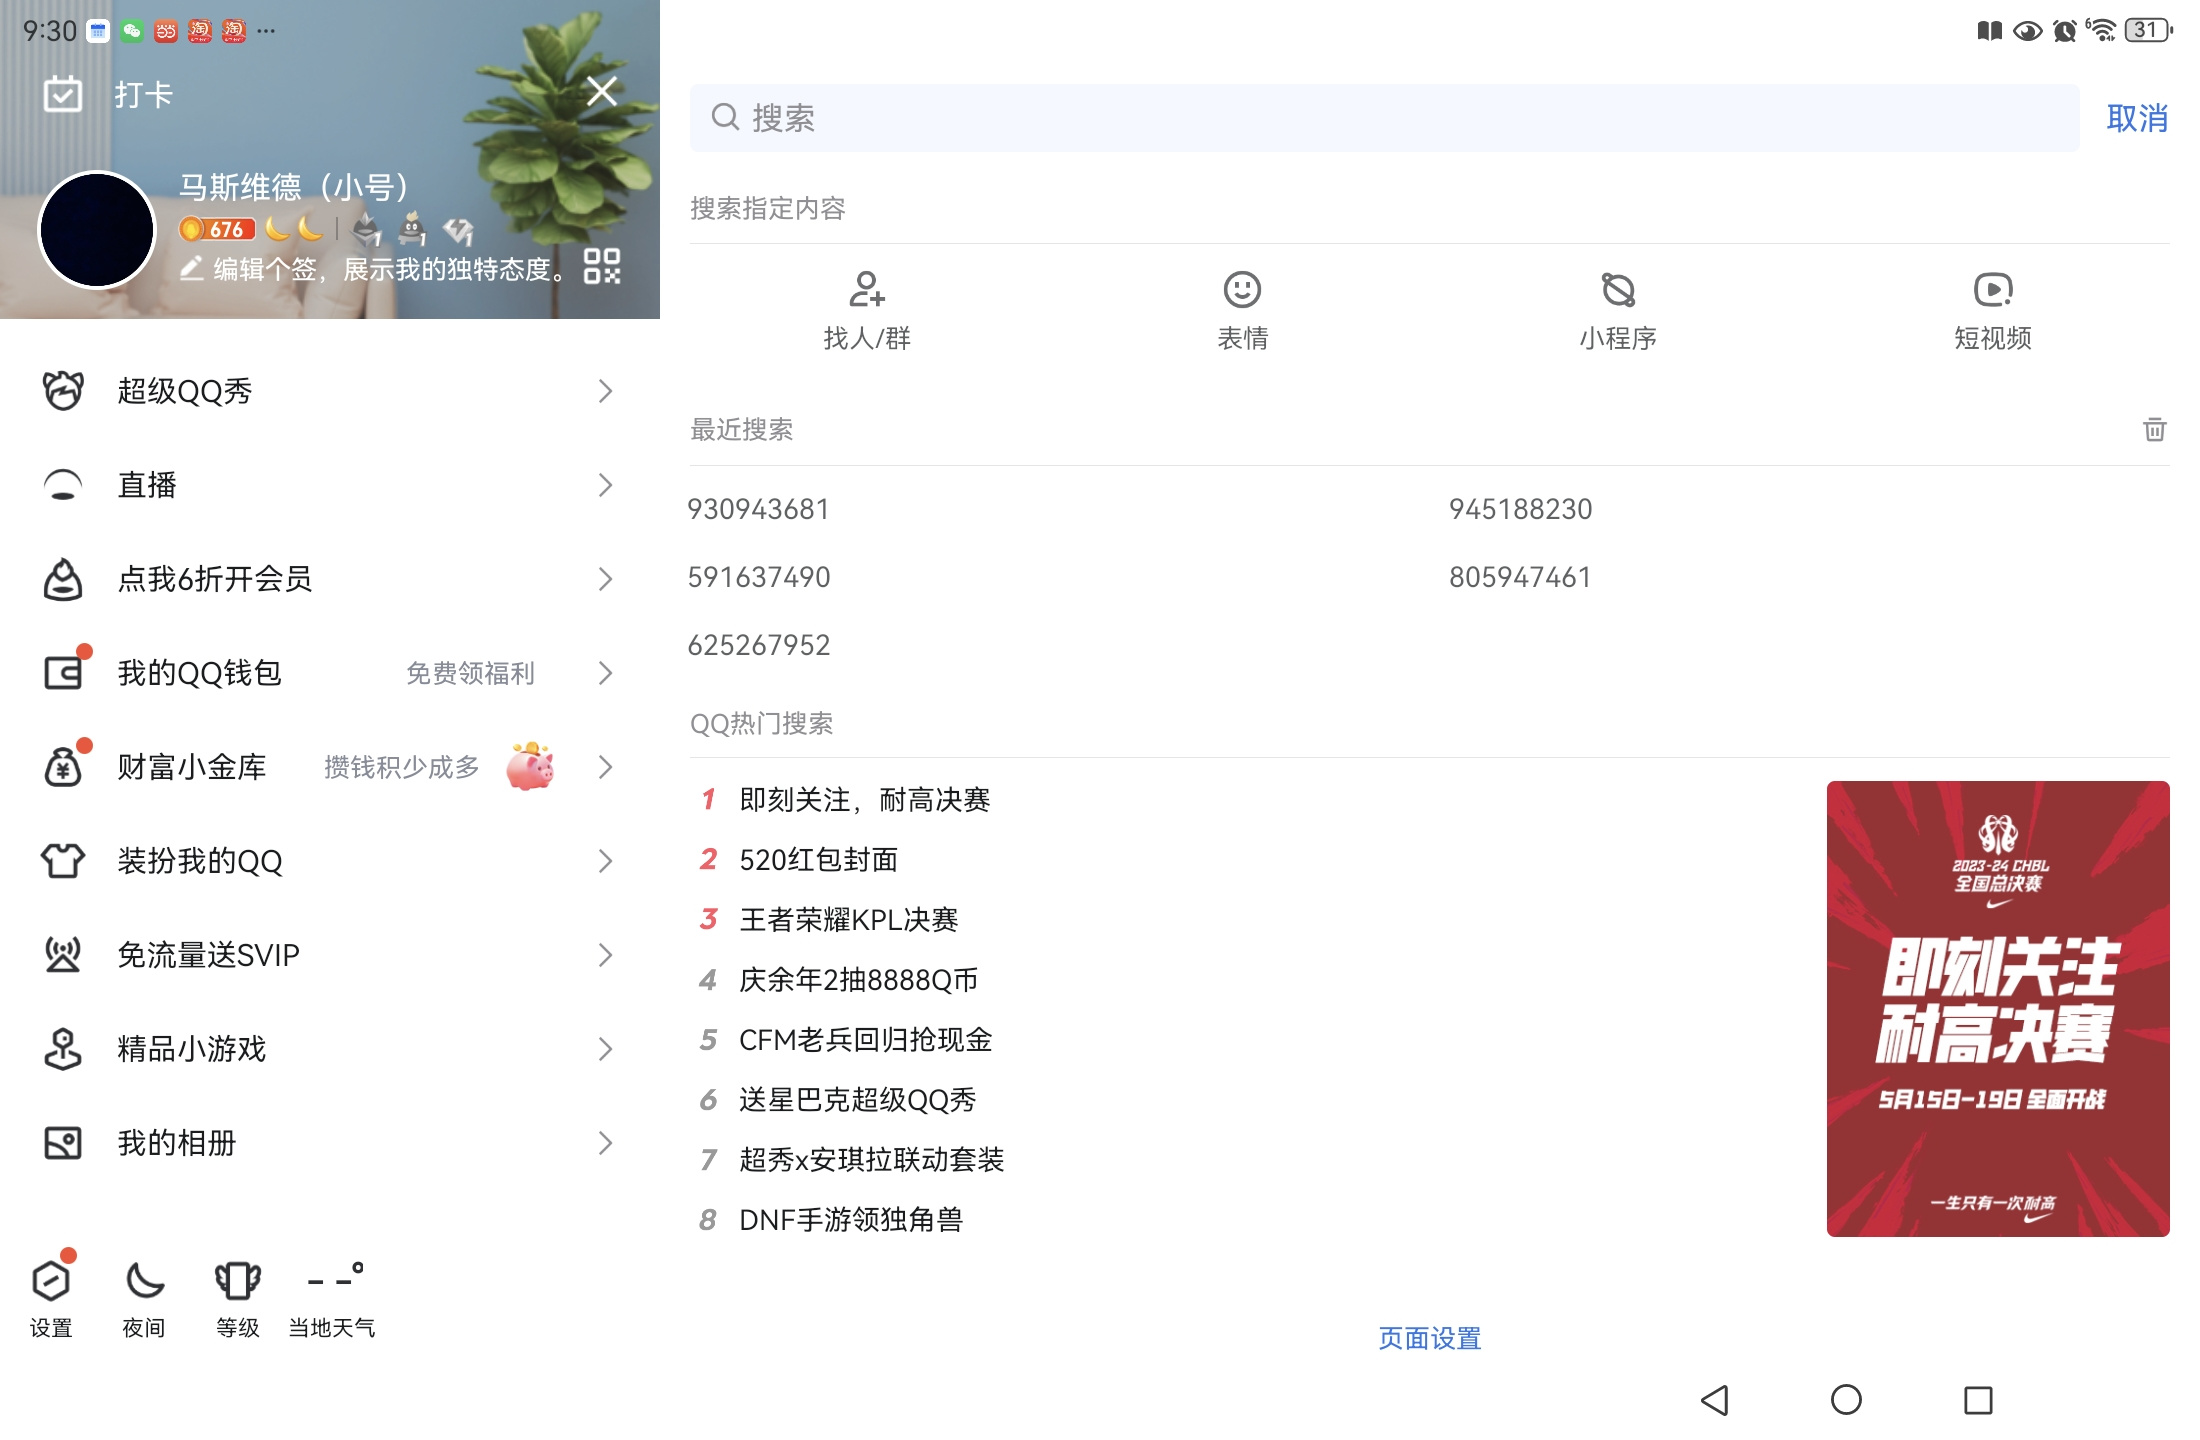
Task: Tap the 打卡 check-in calendar icon
Action: click(63, 94)
